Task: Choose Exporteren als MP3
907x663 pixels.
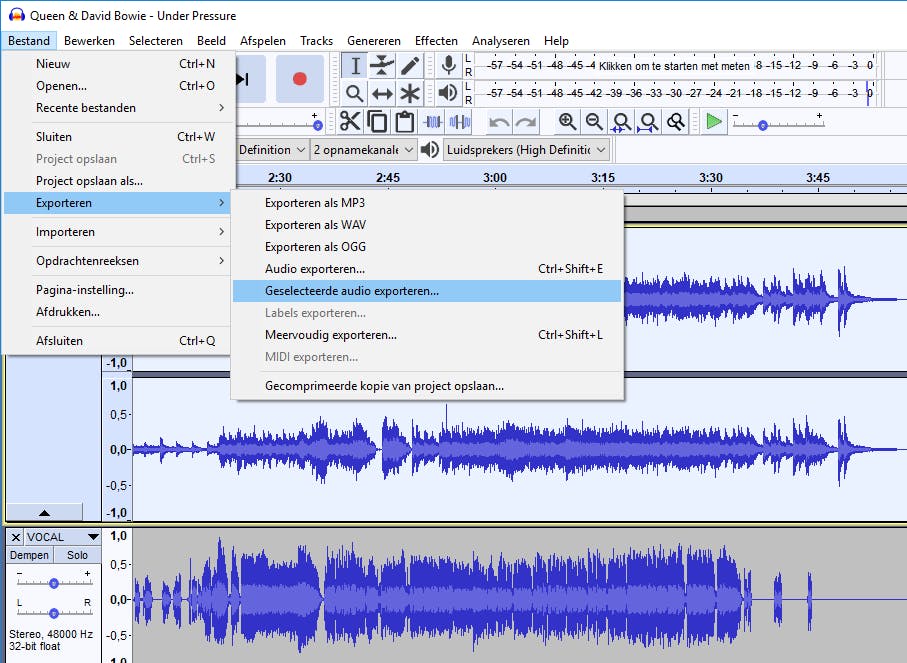Action: click(314, 203)
